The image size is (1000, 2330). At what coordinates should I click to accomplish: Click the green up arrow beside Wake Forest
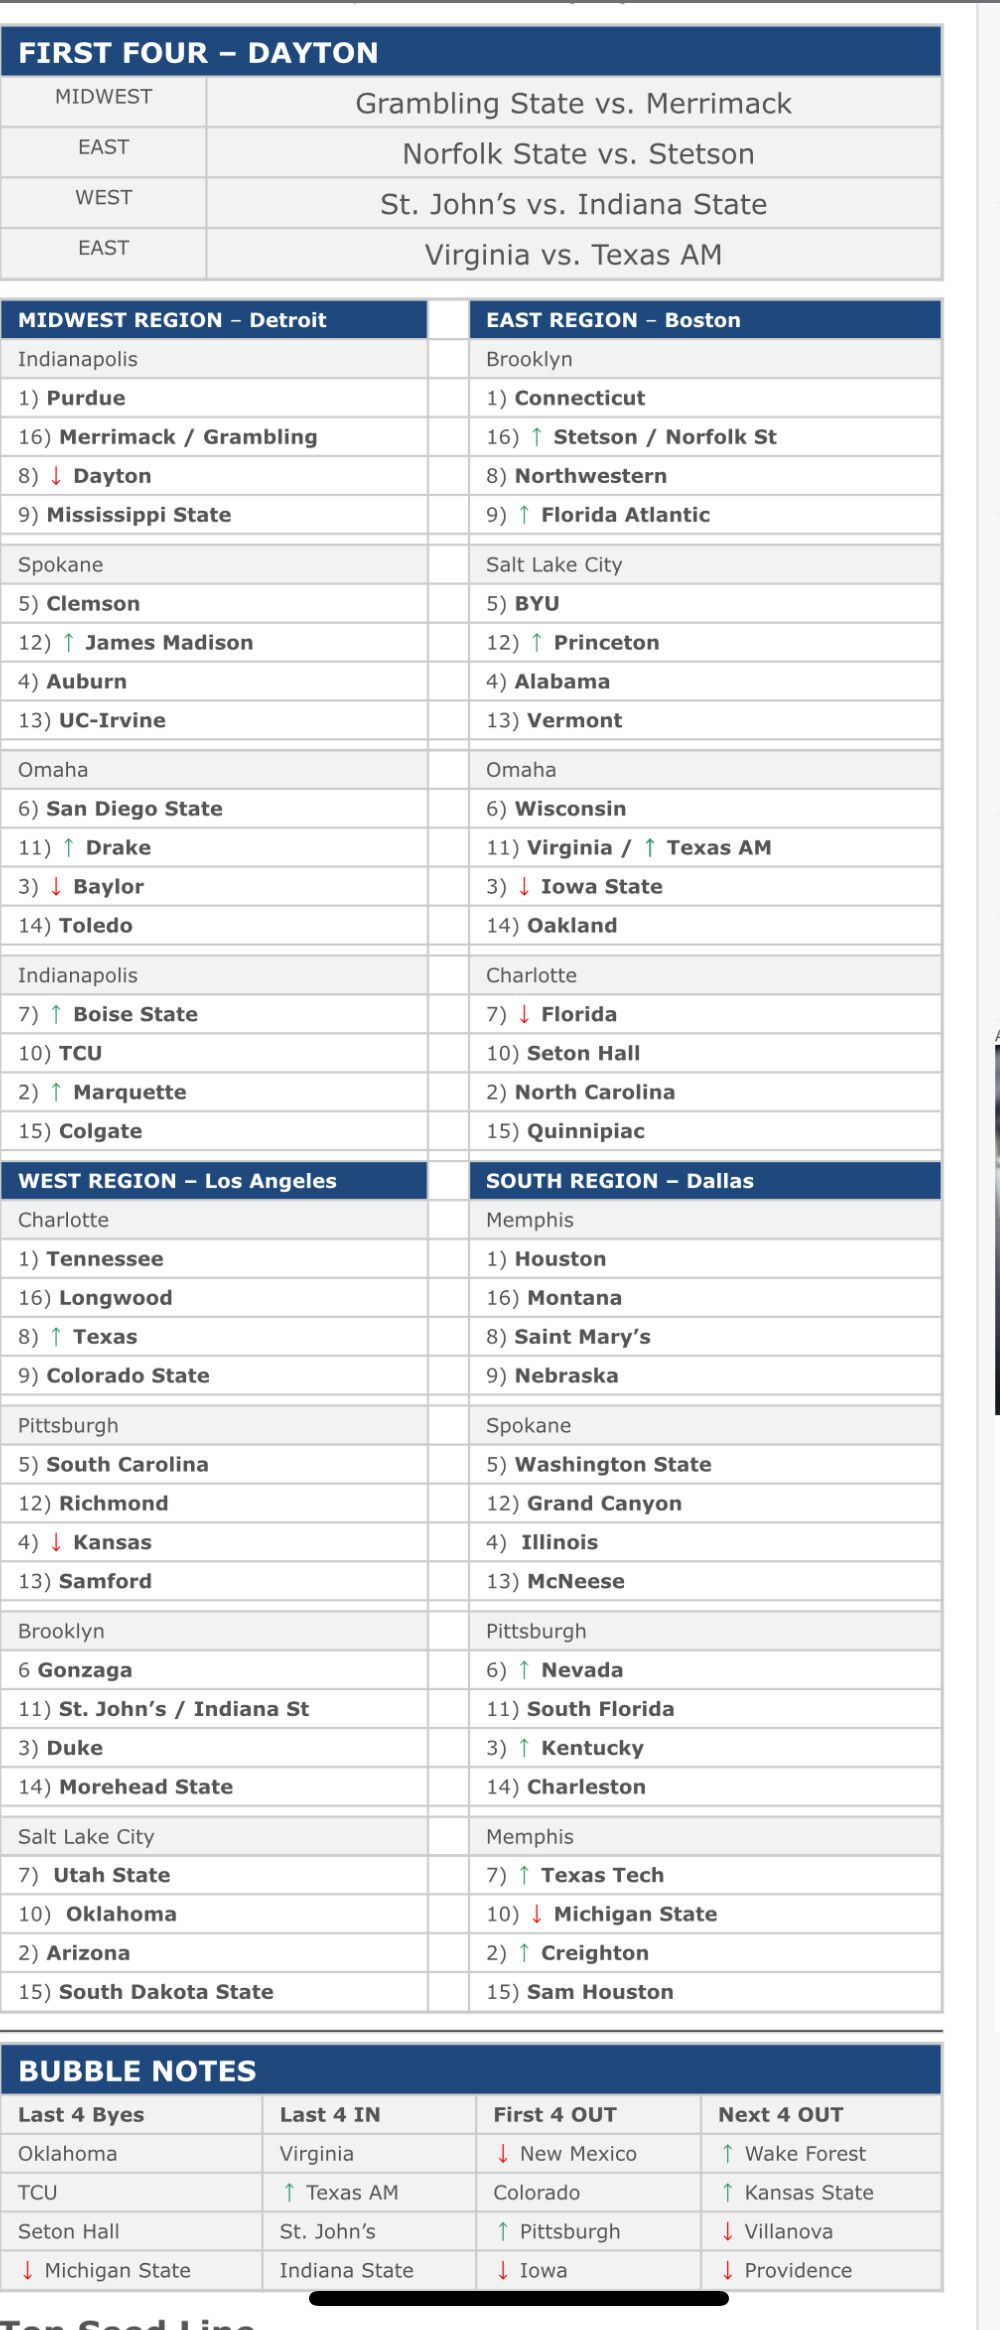pos(728,2154)
